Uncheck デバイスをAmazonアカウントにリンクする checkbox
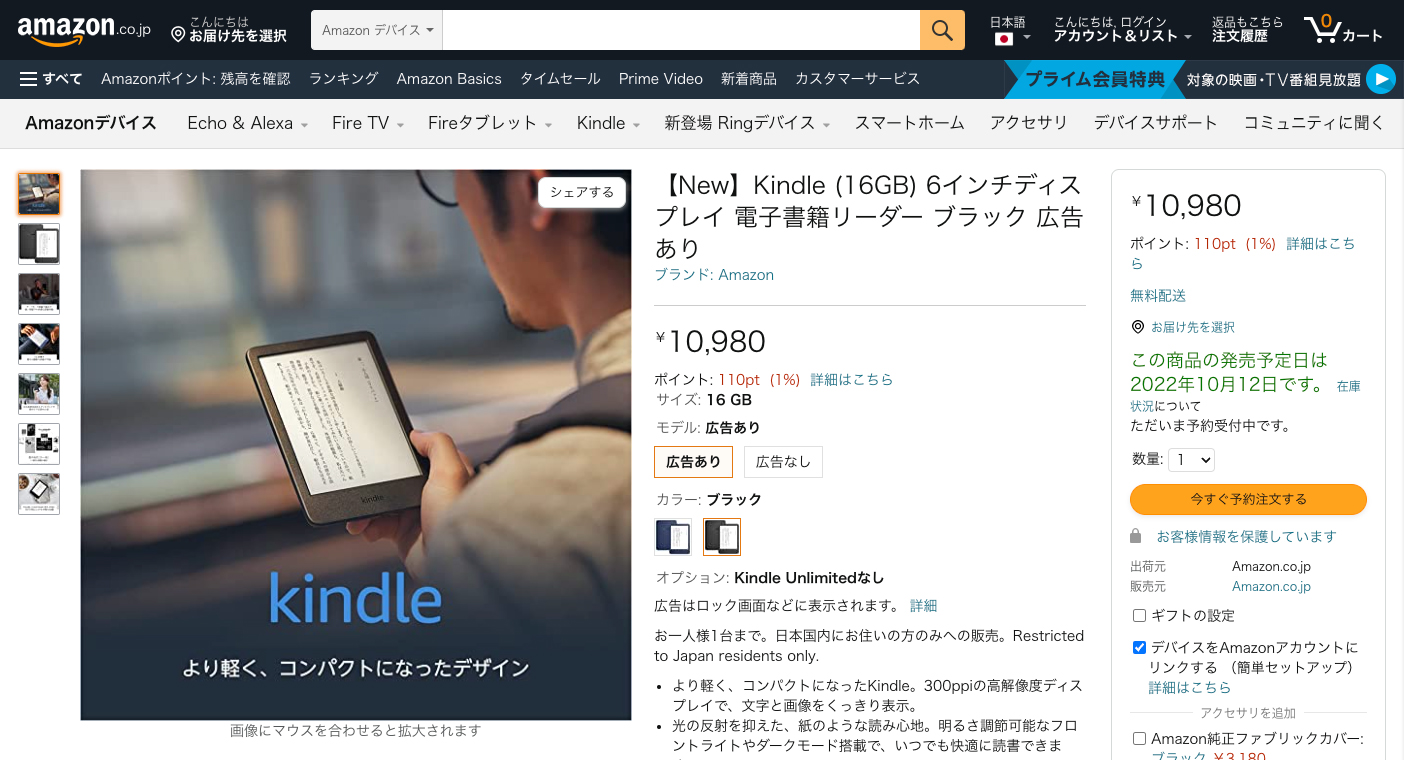The image size is (1404, 760). pos(1139,647)
